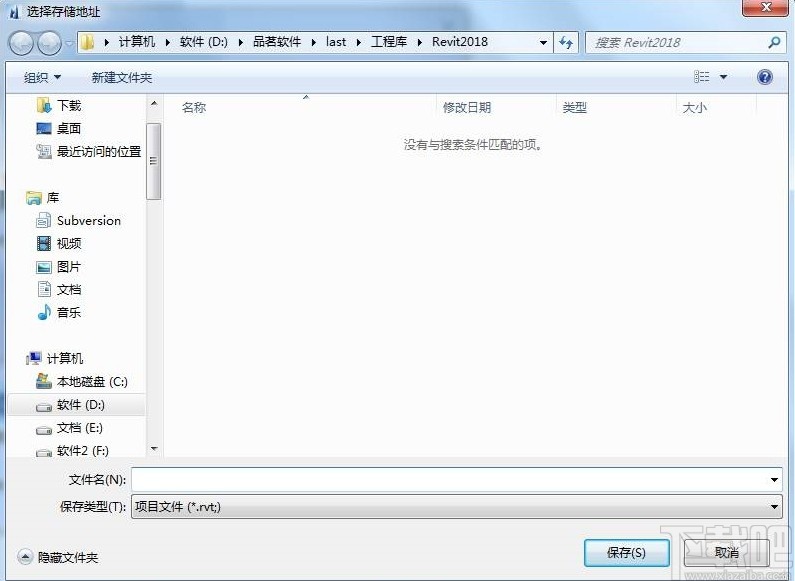Image resolution: width=795 pixels, height=581 pixels.
Task: Click the 桌面 desktop icon
Action: pyautogui.click(x=44, y=128)
